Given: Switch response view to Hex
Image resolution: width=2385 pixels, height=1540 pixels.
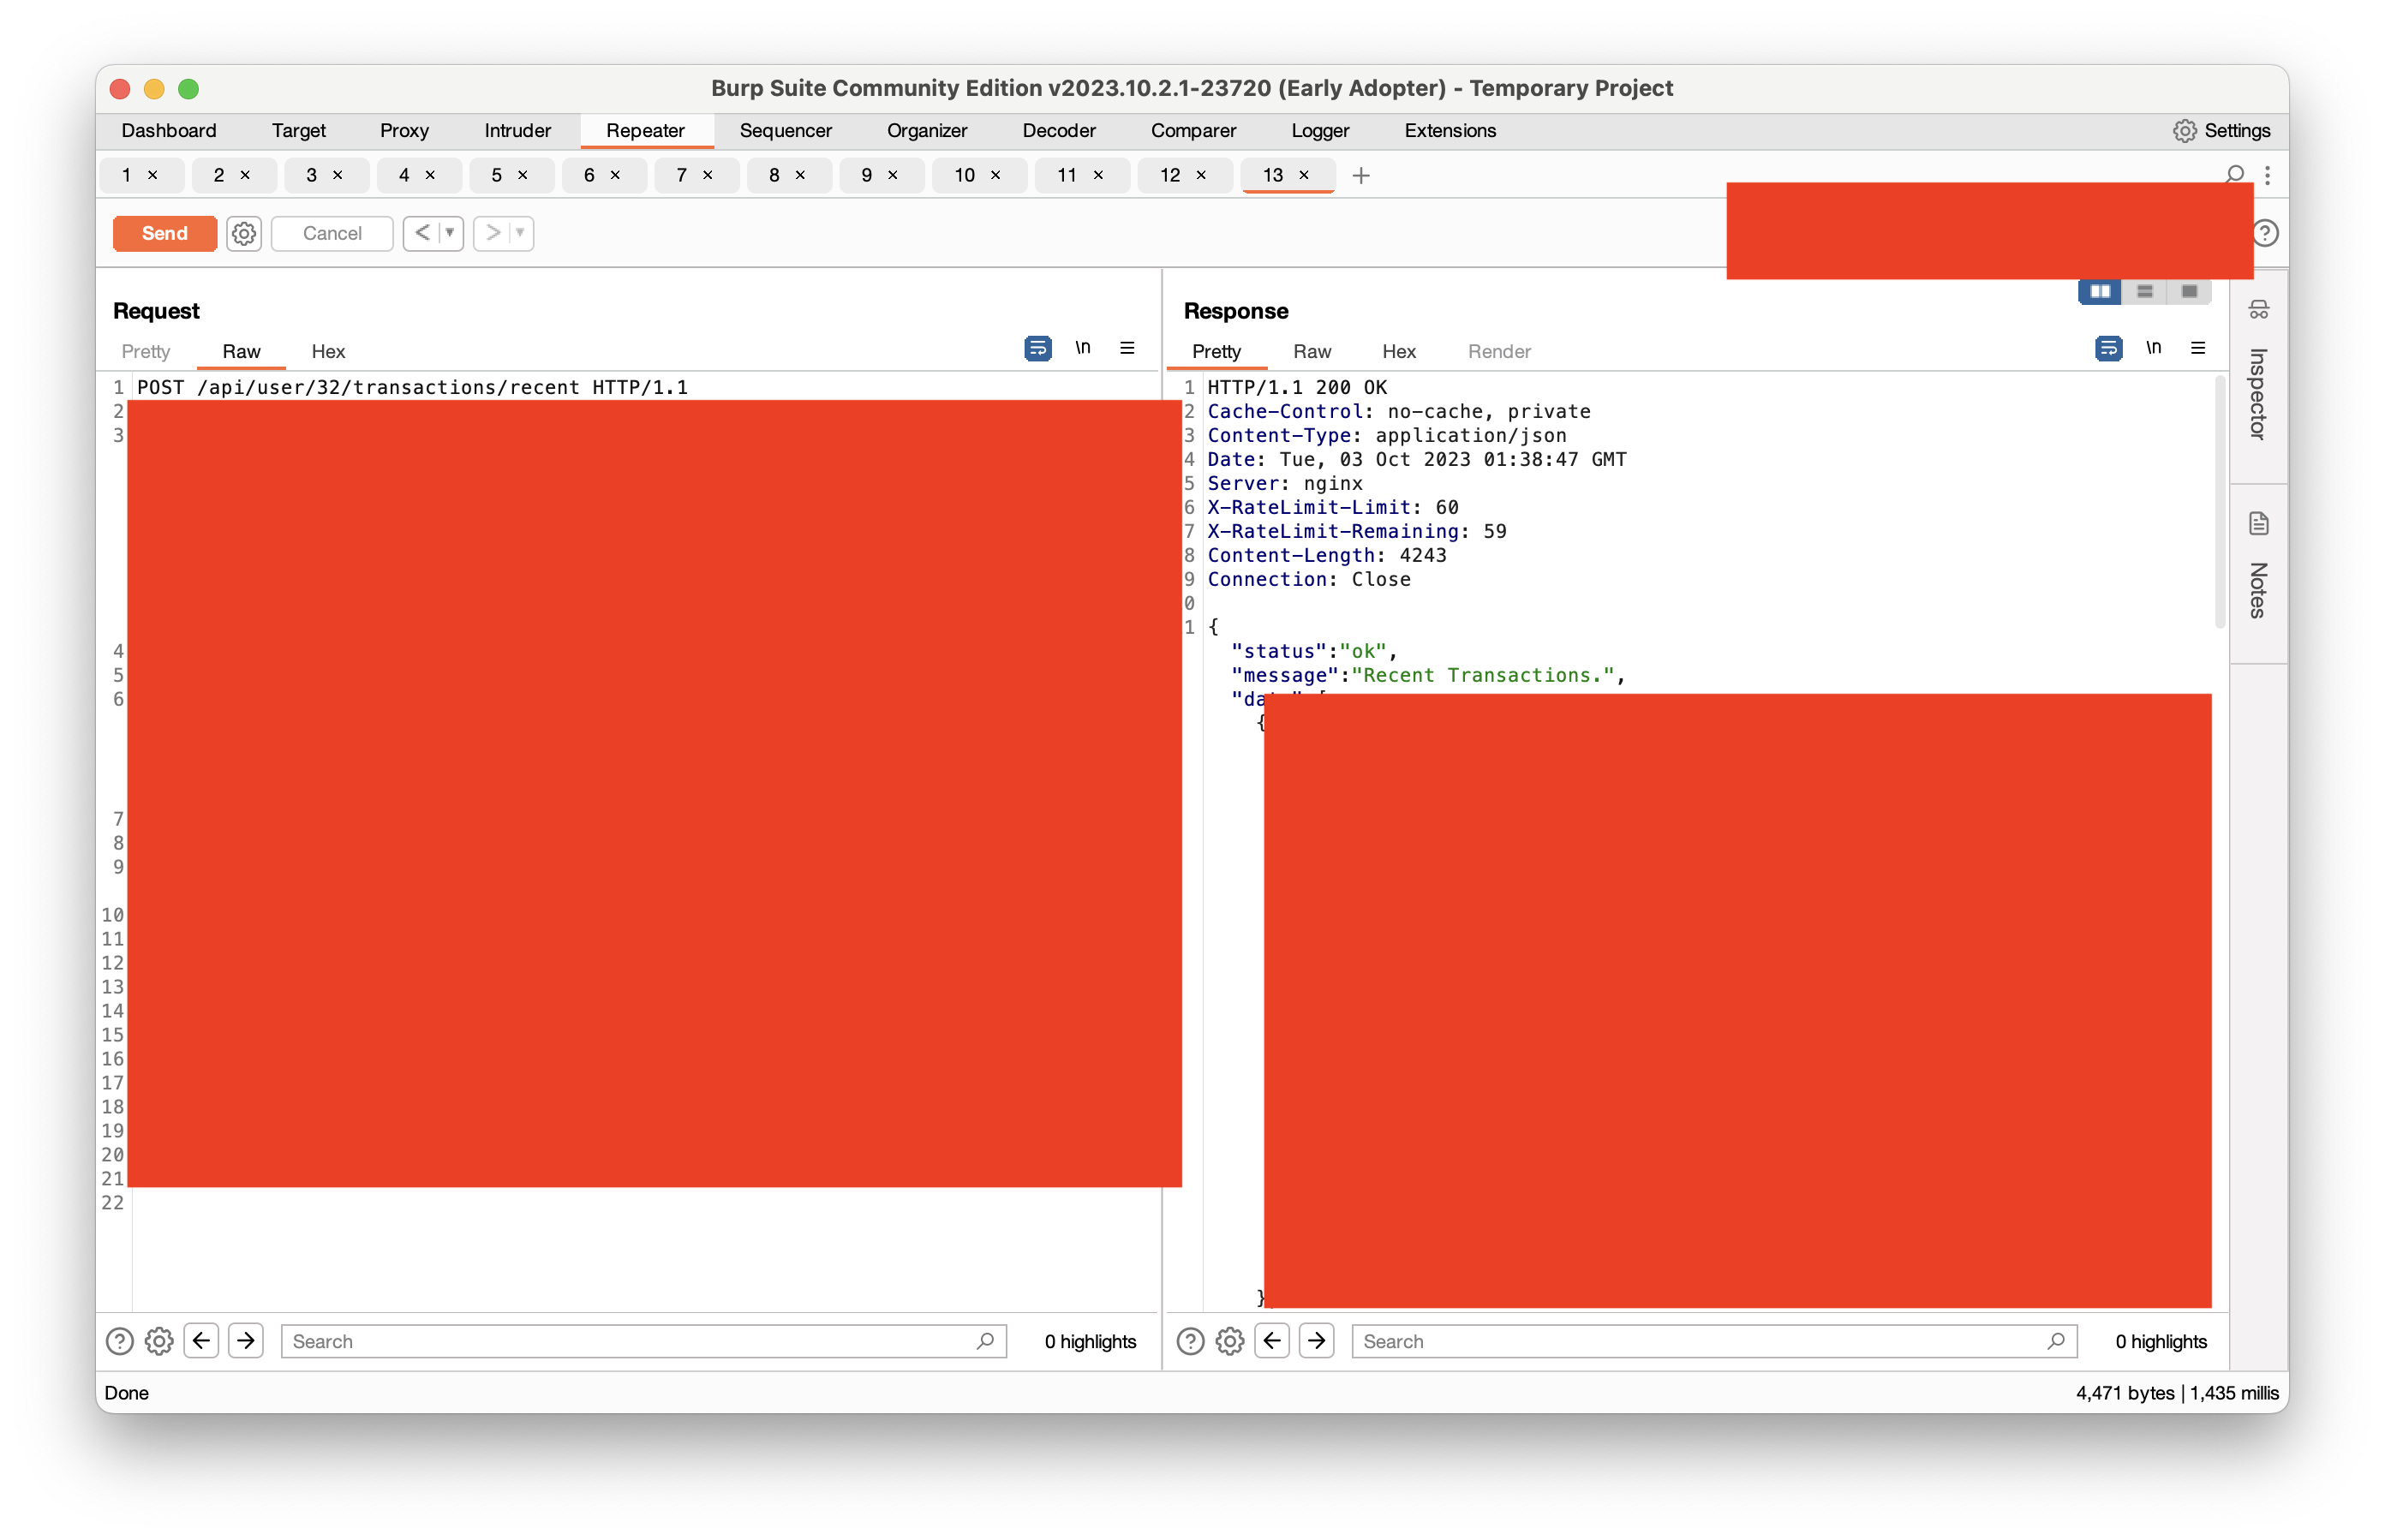Looking at the screenshot, I should [x=1398, y=351].
